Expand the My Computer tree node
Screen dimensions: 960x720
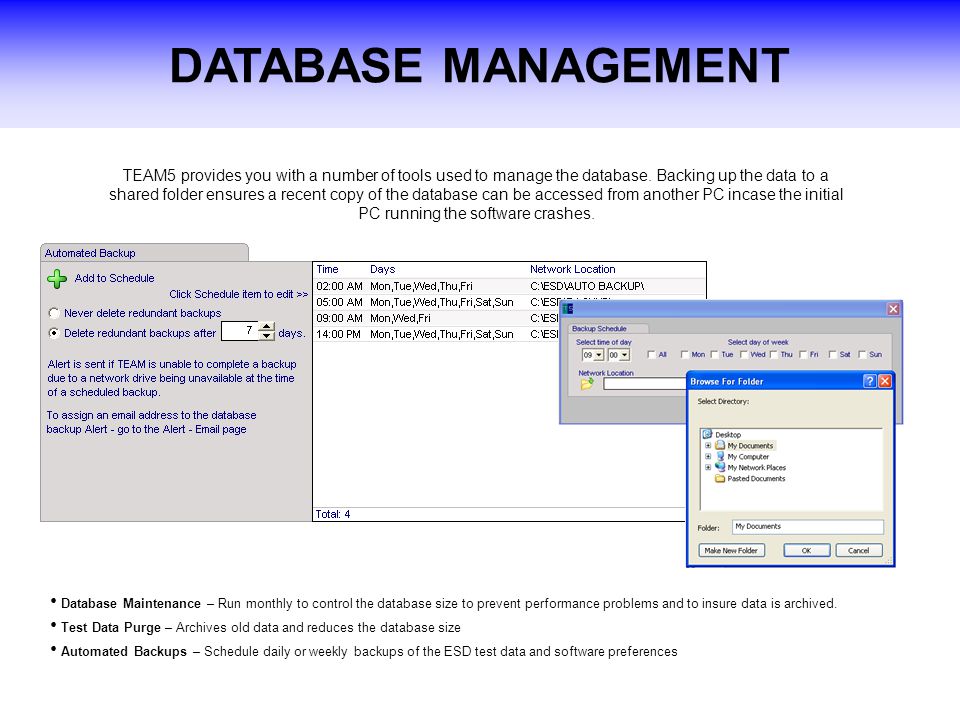[x=708, y=456]
